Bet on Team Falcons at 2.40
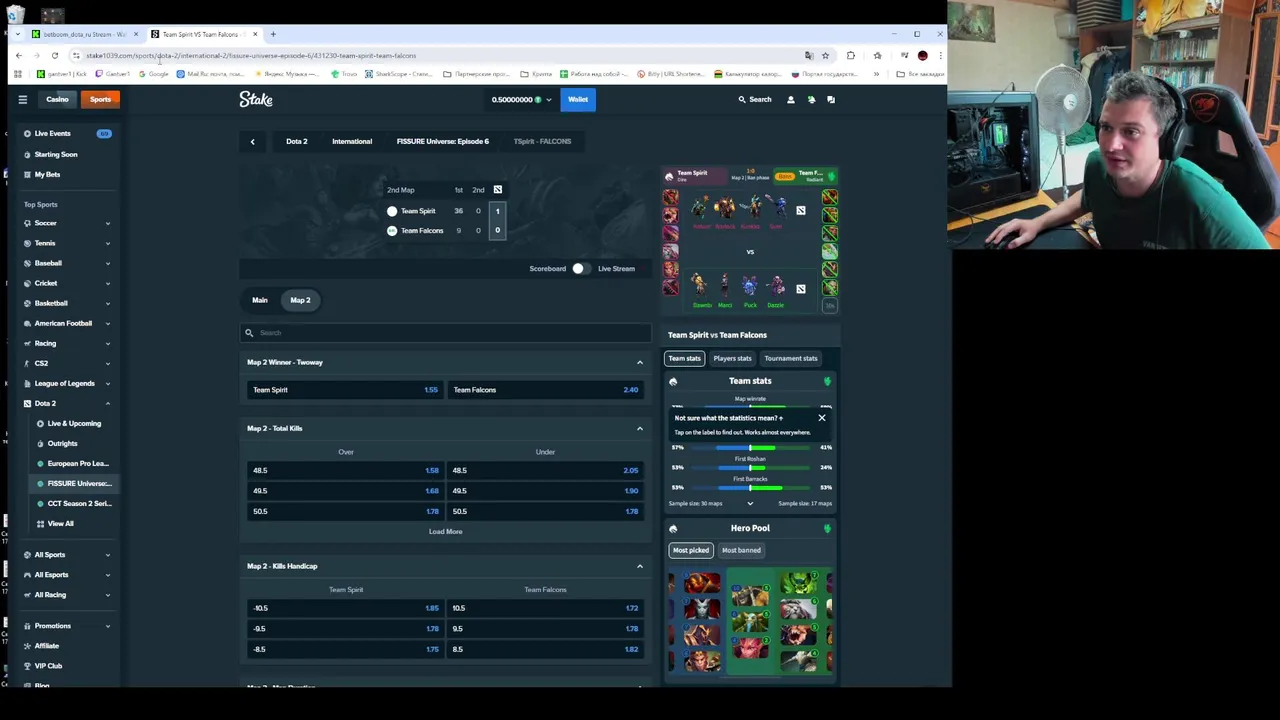Image resolution: width=1280 pixels, height=720 pixels. coord(545,390)
